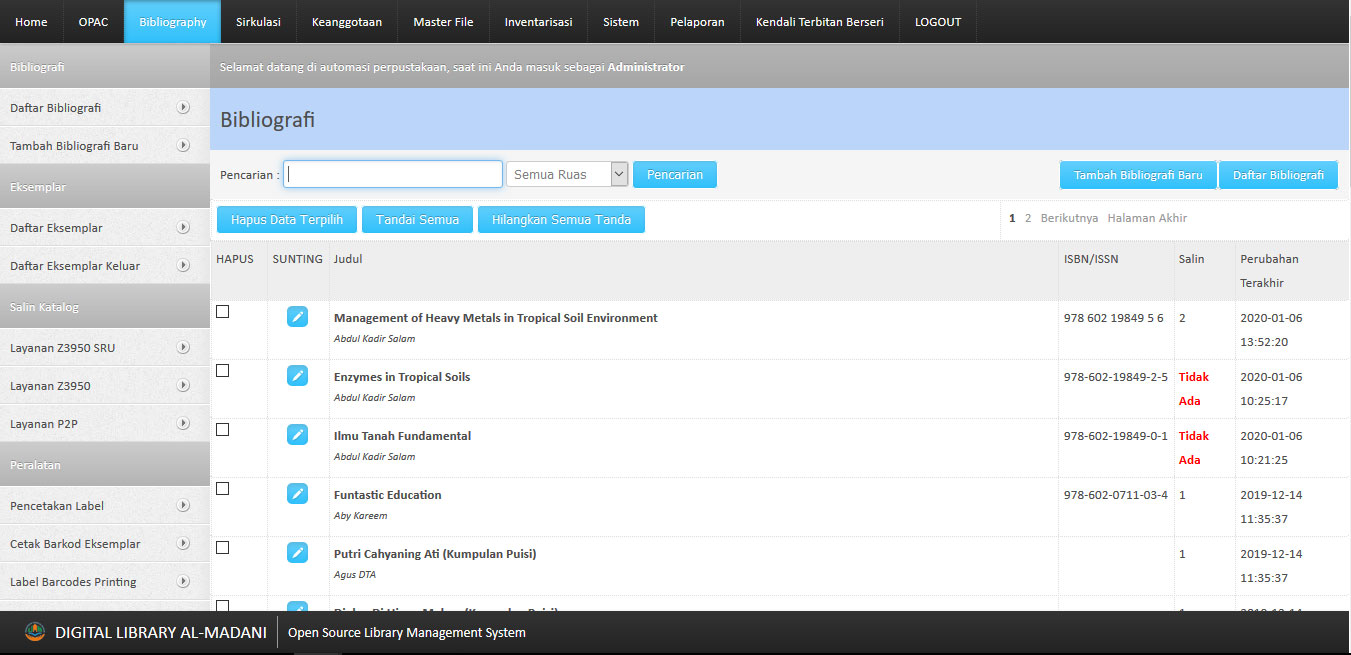
Task: Click Tambah Bibliografi Baru button at top right
Action: [x=1138, y=175]
